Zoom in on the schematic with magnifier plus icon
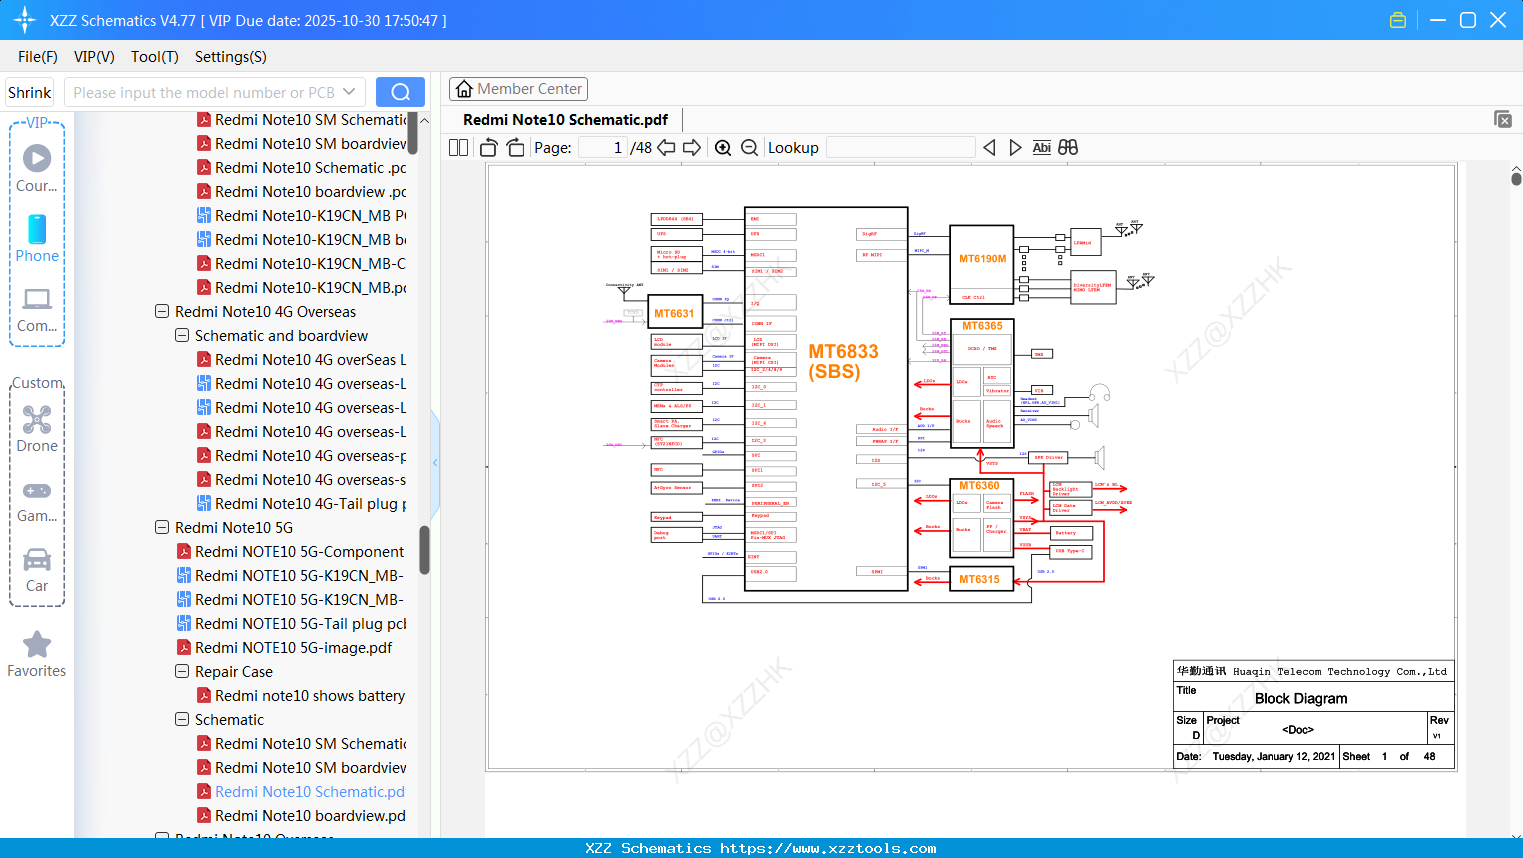 pos(723,147)
